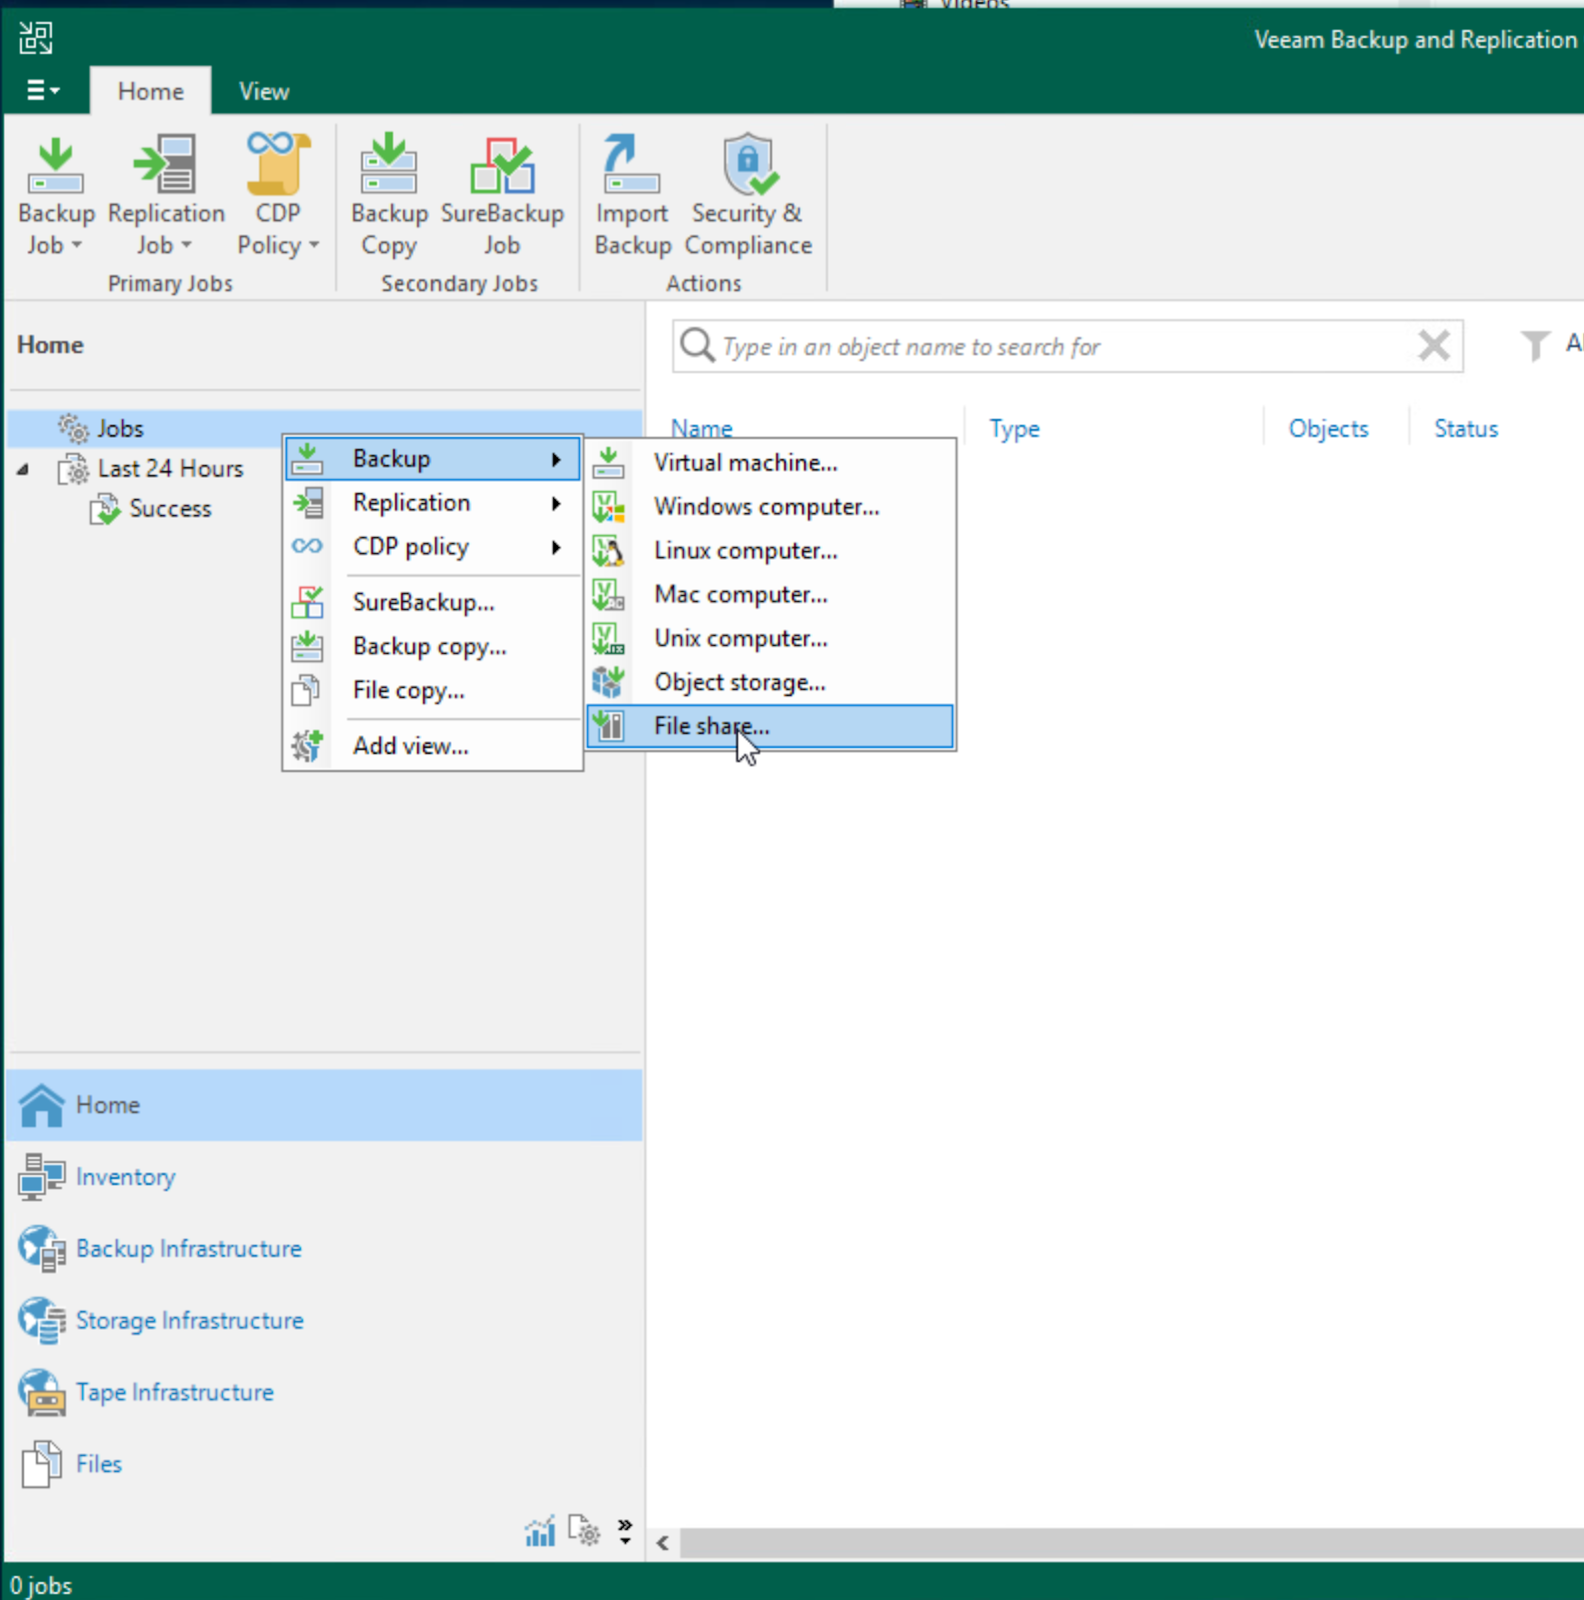1584x1600 pixels.
Task: Choose Windows computer backup option
Action: [770, 506]
